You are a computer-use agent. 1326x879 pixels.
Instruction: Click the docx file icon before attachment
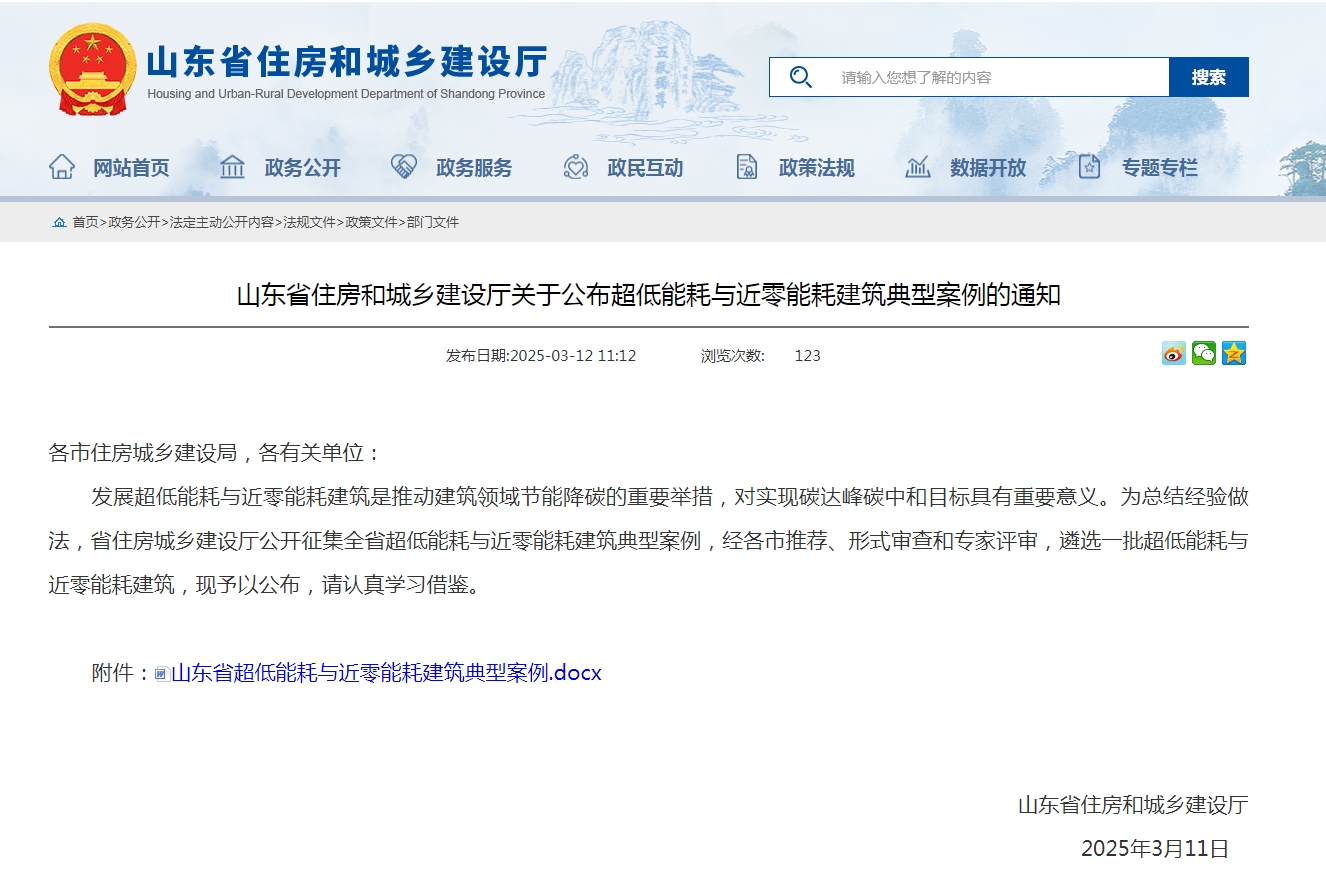tap(161, 674)
